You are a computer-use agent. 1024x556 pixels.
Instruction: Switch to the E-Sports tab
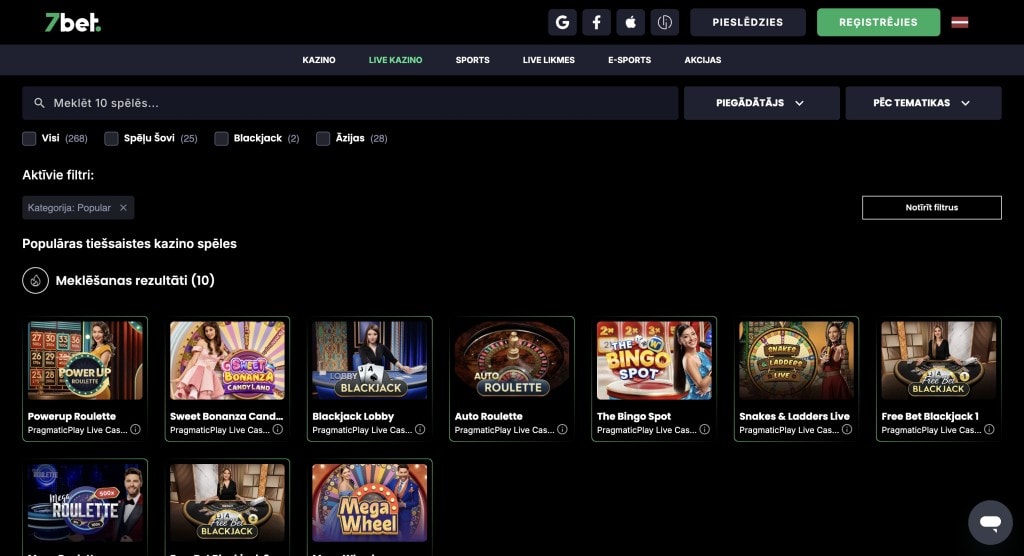coord(630,60)
